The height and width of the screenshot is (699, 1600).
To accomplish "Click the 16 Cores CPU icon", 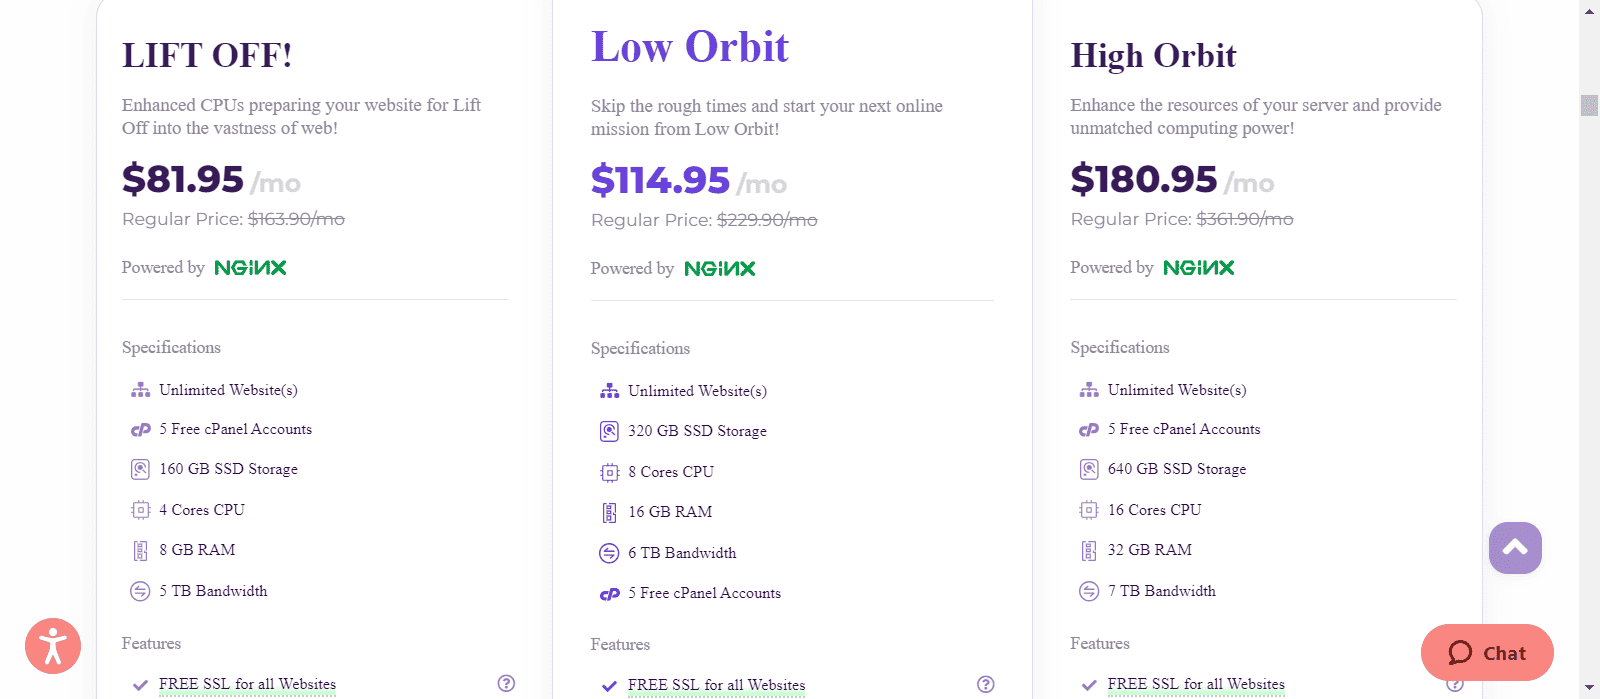I will (1089, 510).
